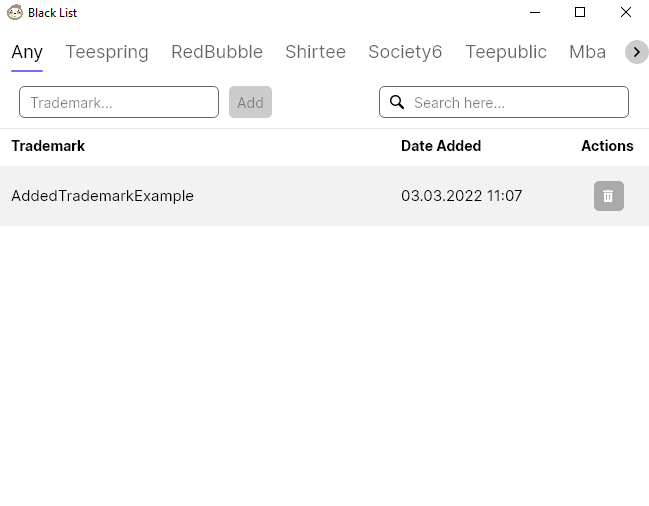
Task: Sort by the Trademark column header
Action: click(x=48, y=146)
